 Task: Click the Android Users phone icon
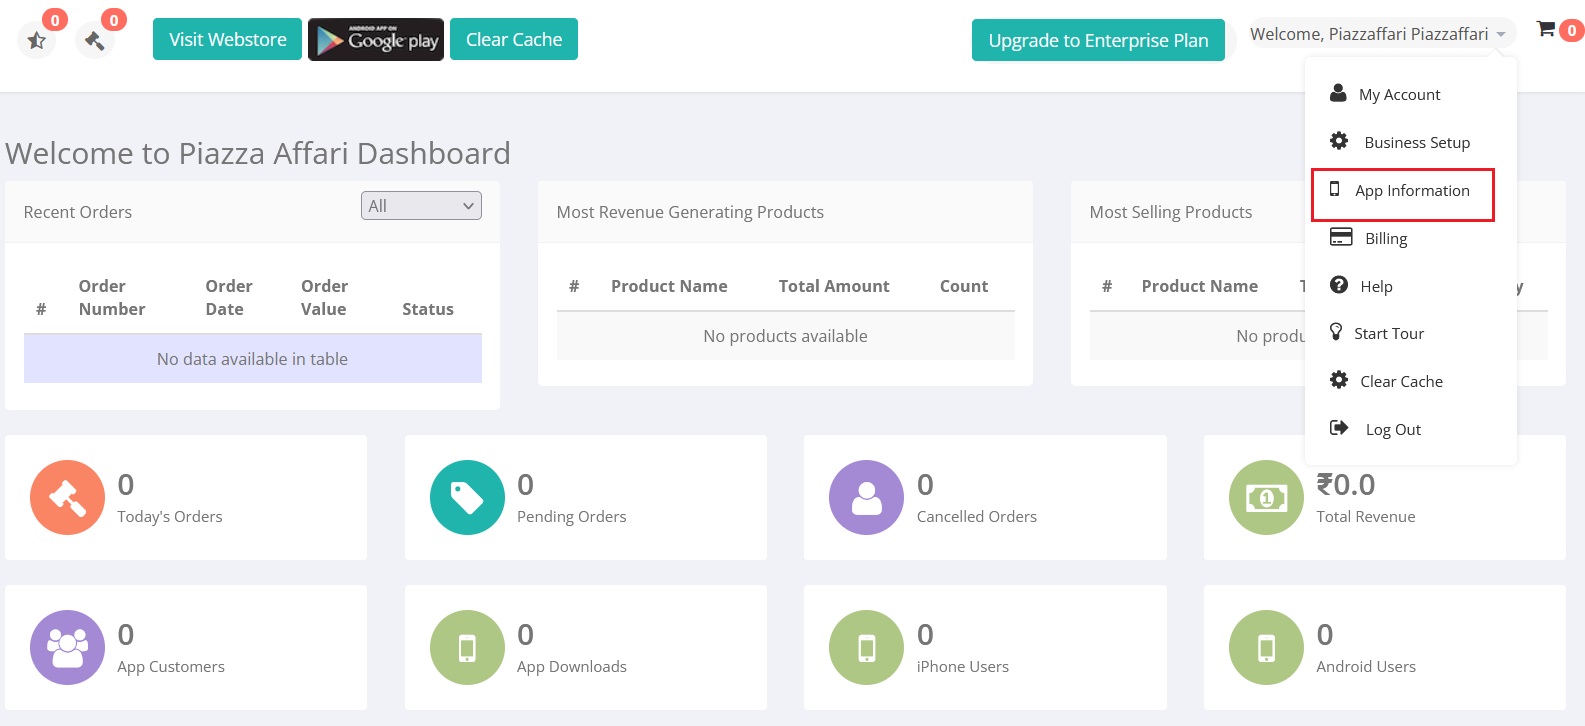1266,647
